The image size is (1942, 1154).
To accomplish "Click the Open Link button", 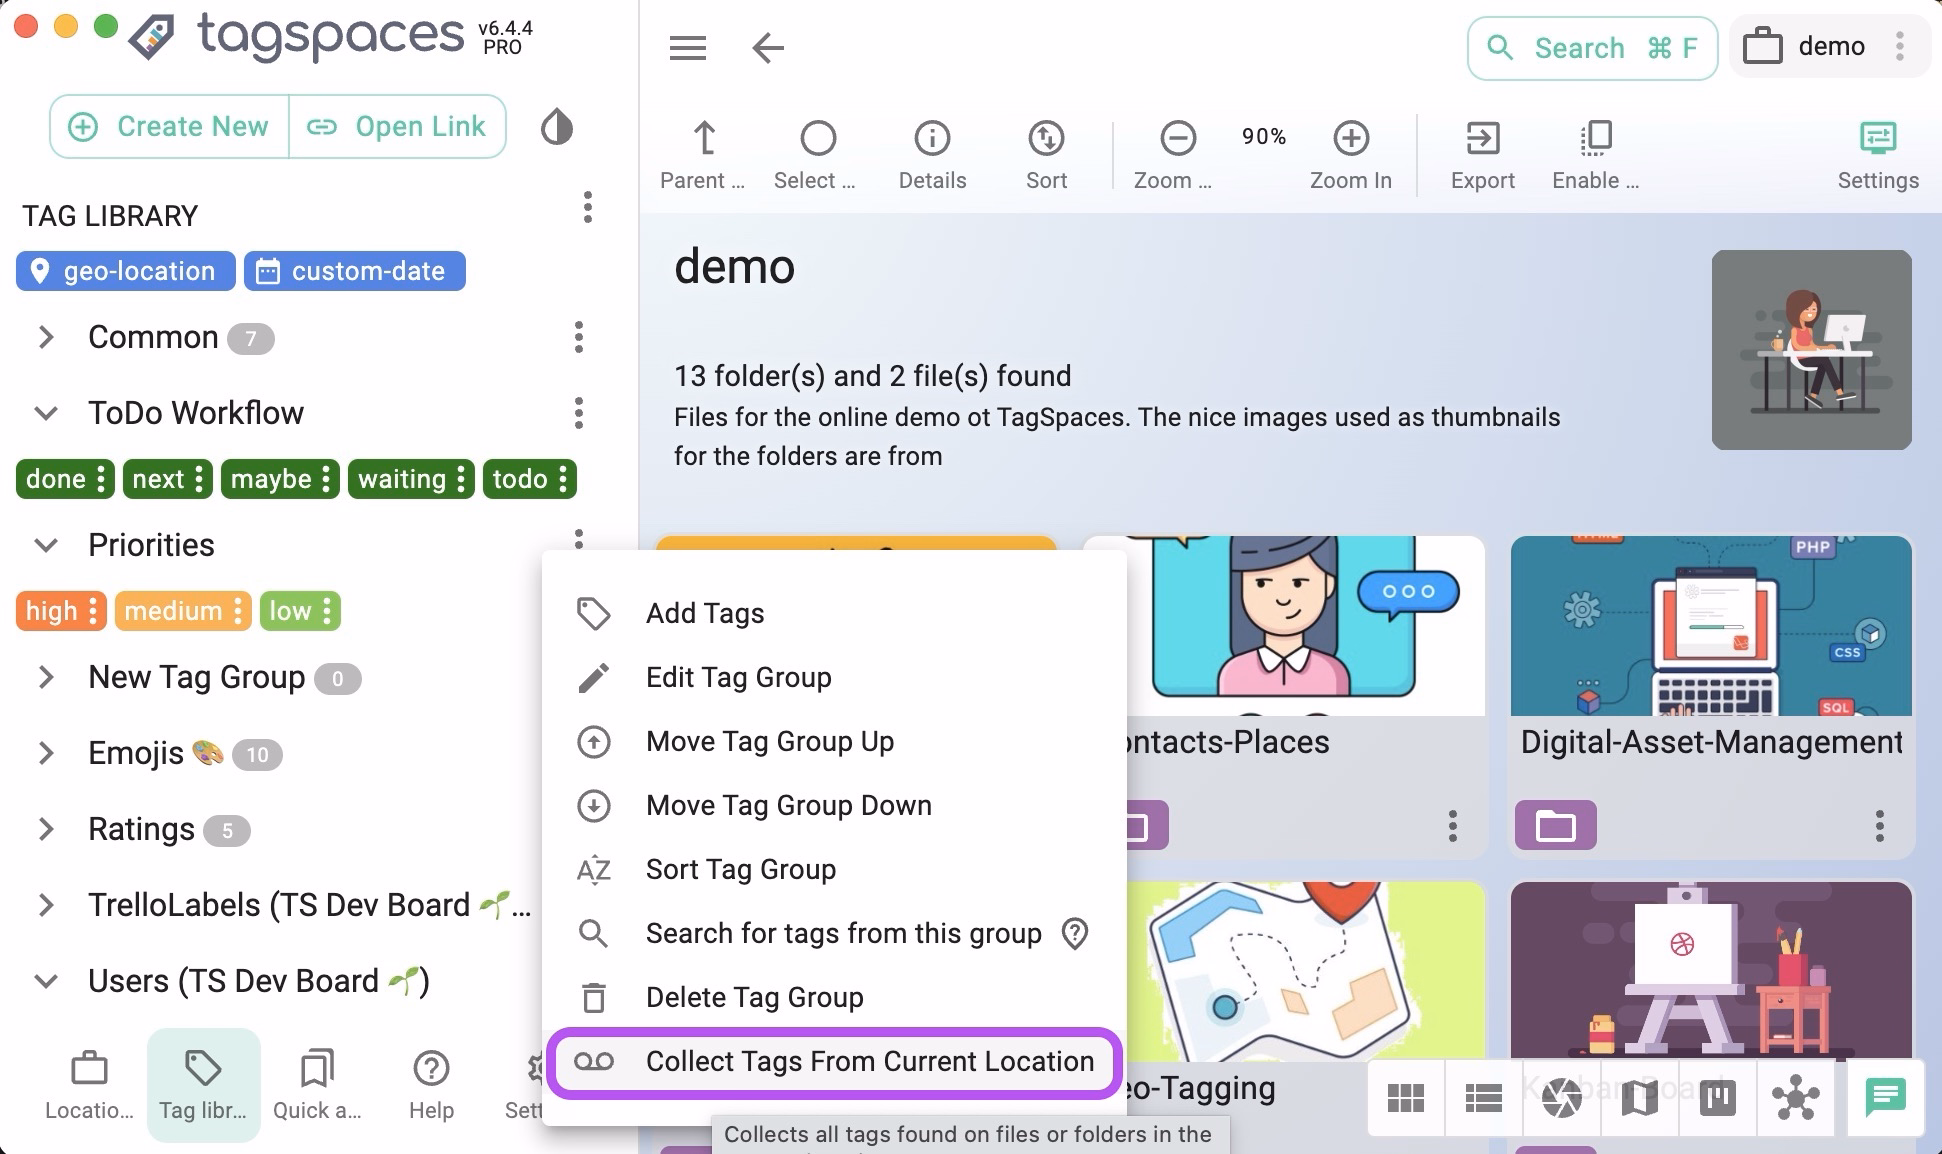I will pyautogui.click(x=397, y=126).
